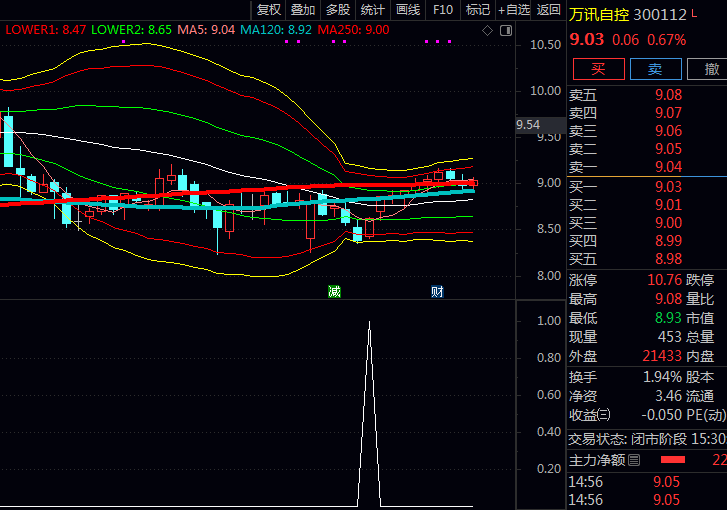Toggle the side panel layout icon
The image size is (727, 510).
pos(506,31)
